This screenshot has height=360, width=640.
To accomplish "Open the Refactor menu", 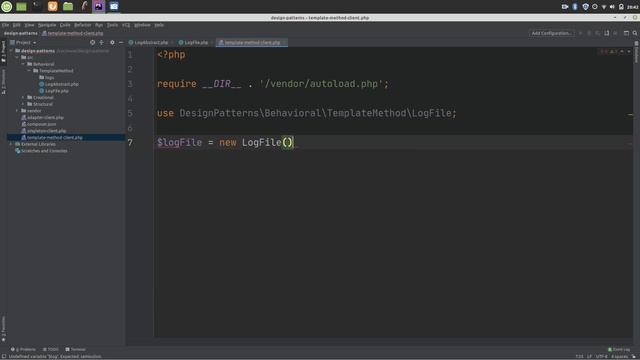I will 82,25.
